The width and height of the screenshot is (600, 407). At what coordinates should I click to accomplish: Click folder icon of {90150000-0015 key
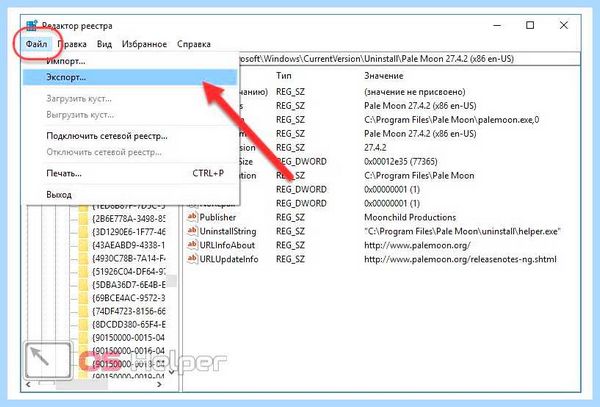point(83,338)
